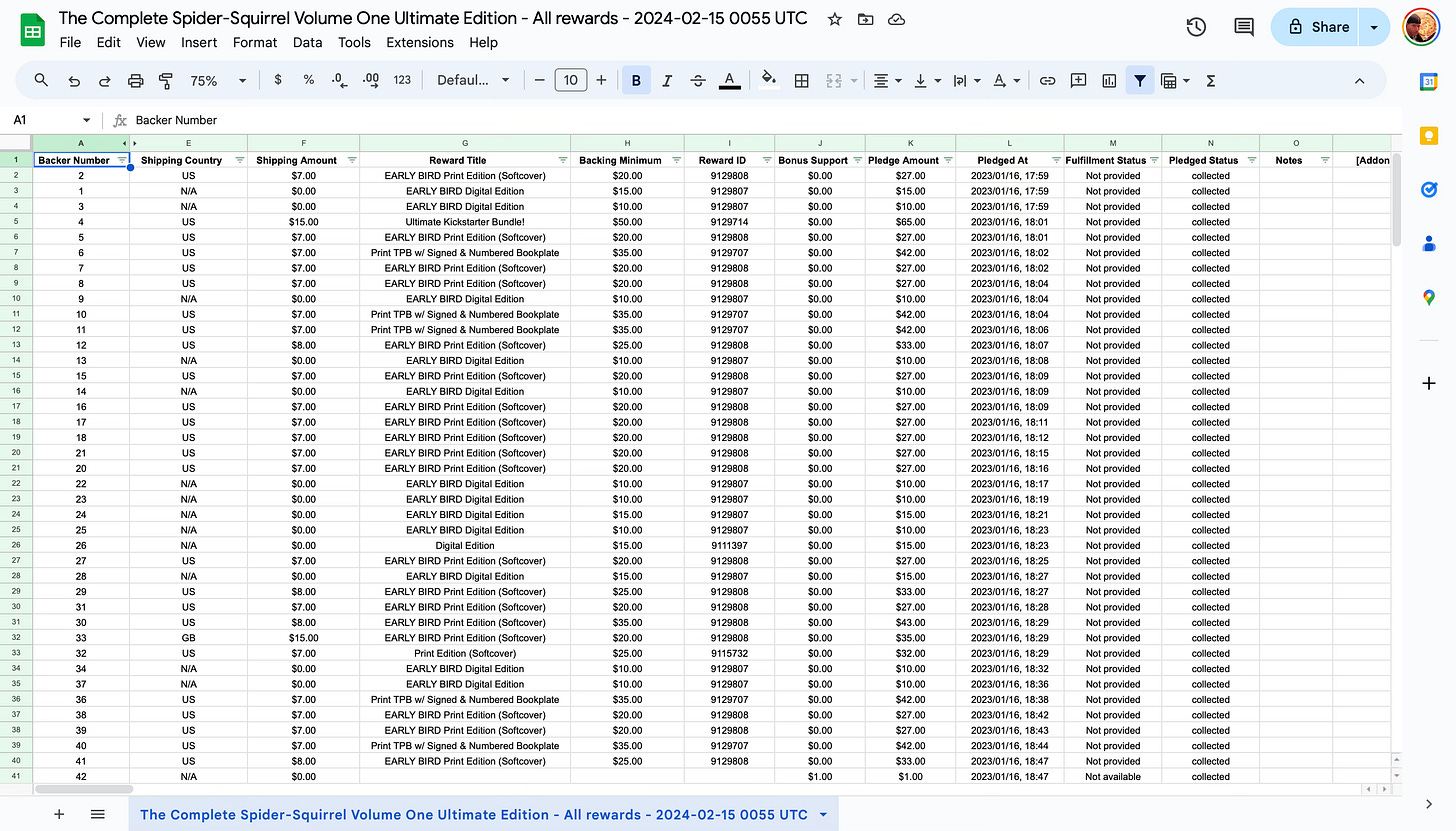
Task: Open Google Keep side panel
Action: tap(1429, 135)
